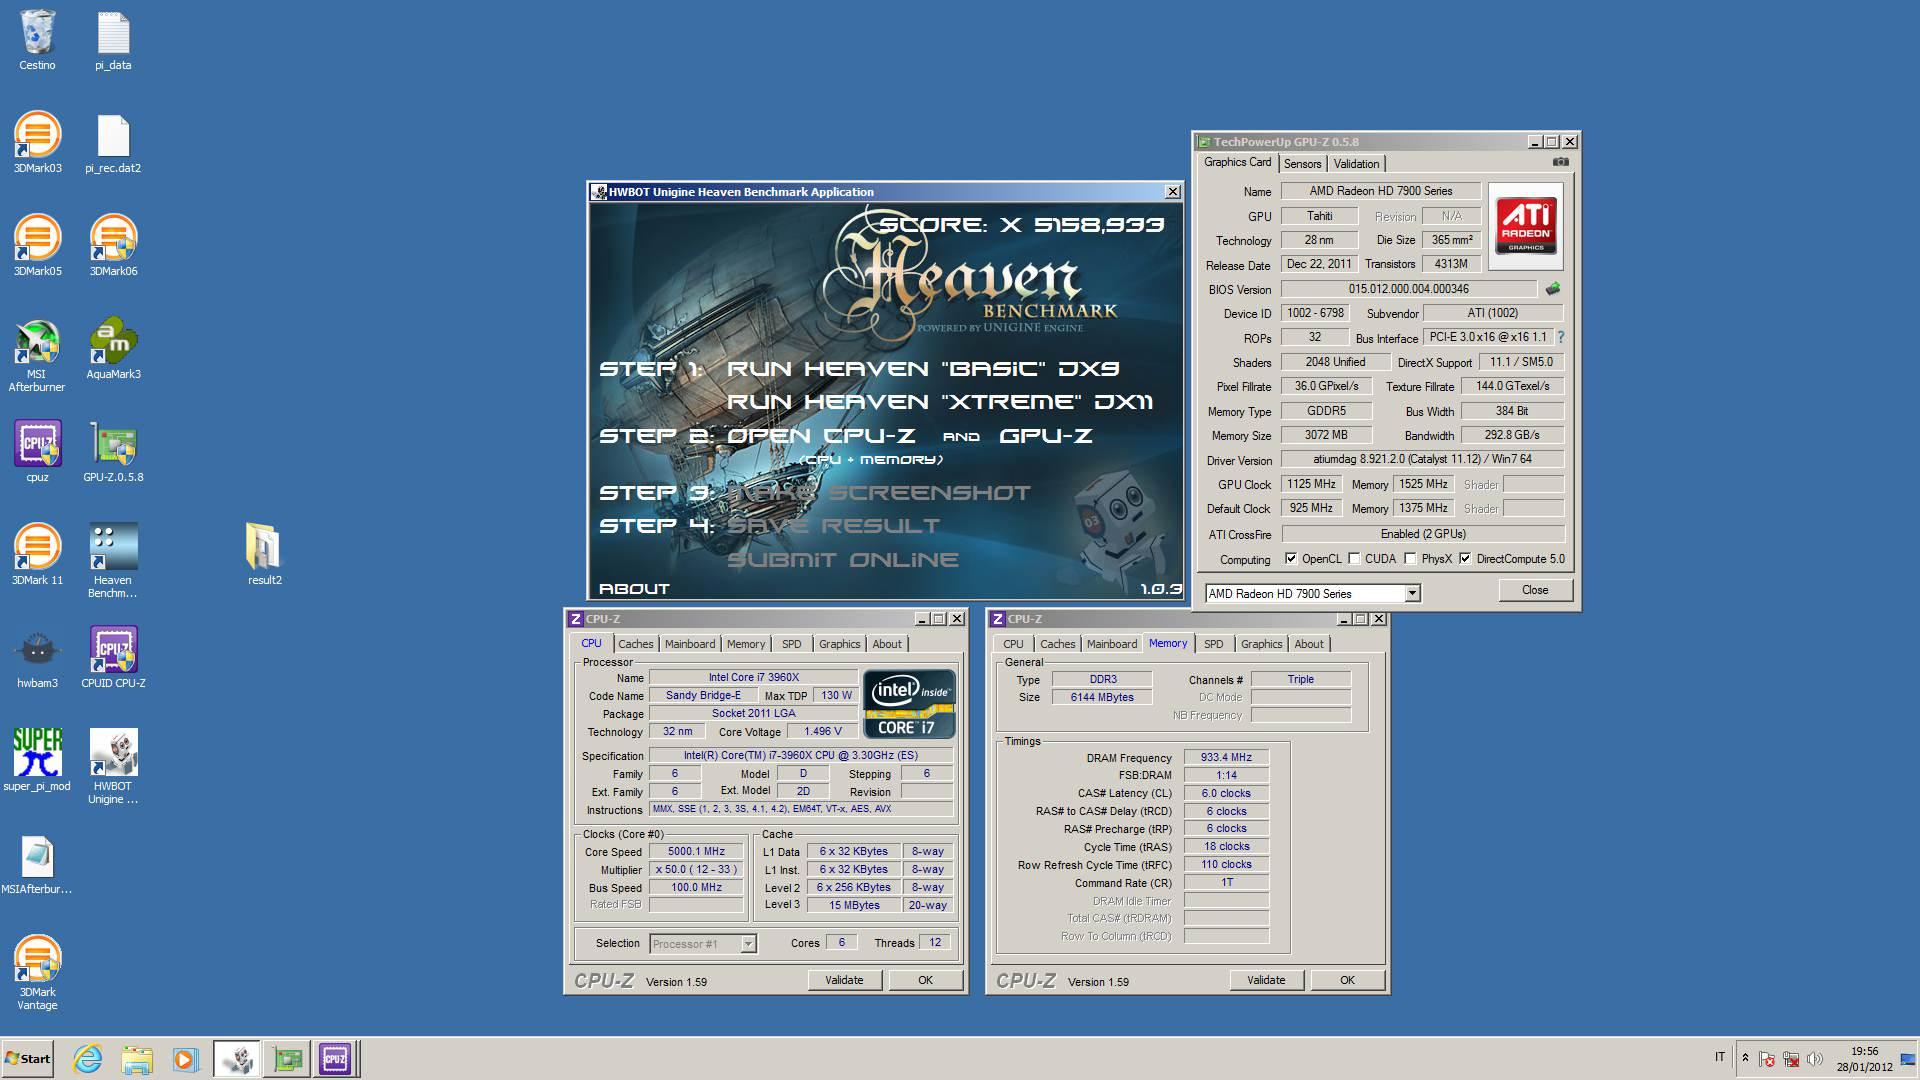1920x1080 pixels.
Task: Click the Windows Start button
Action: point(27,1058)
